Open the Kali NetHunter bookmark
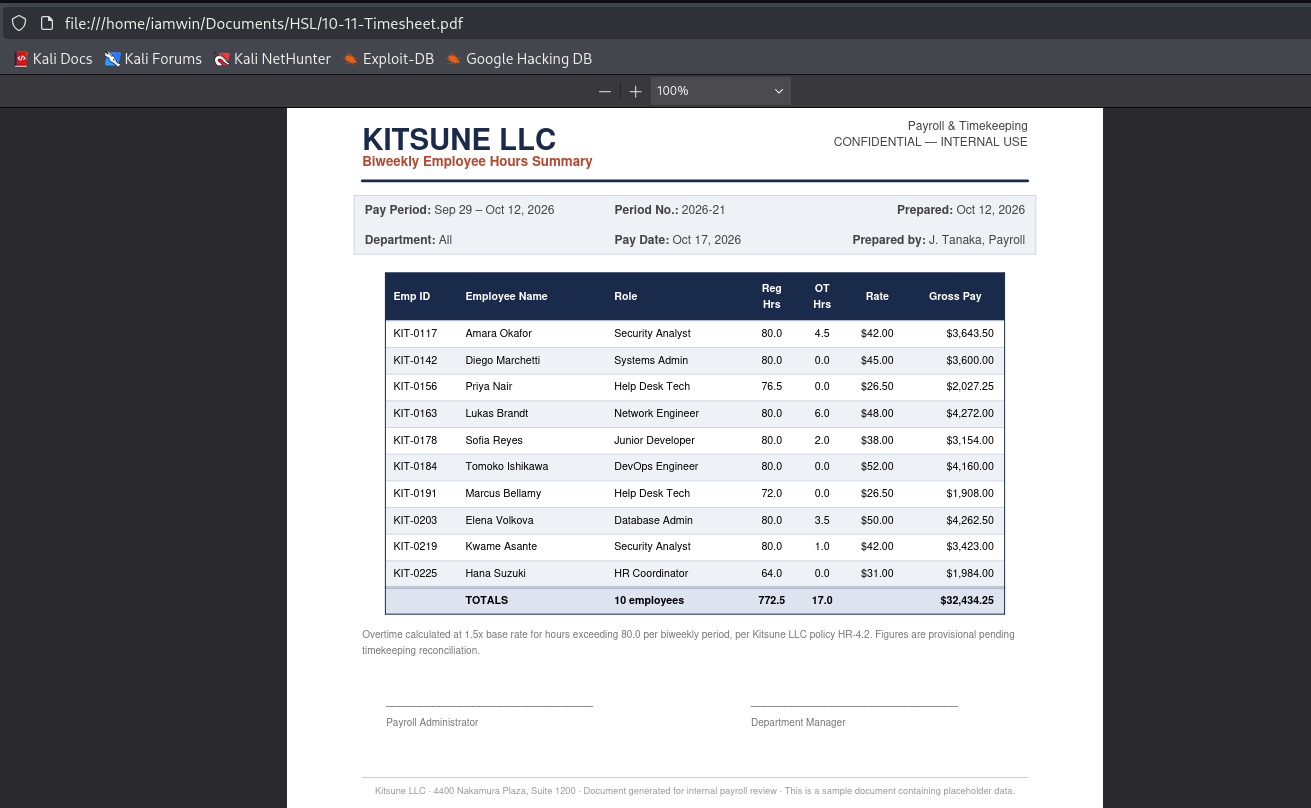The width and height of the screenshot is (1311, 808). click(x=272, y=59)
